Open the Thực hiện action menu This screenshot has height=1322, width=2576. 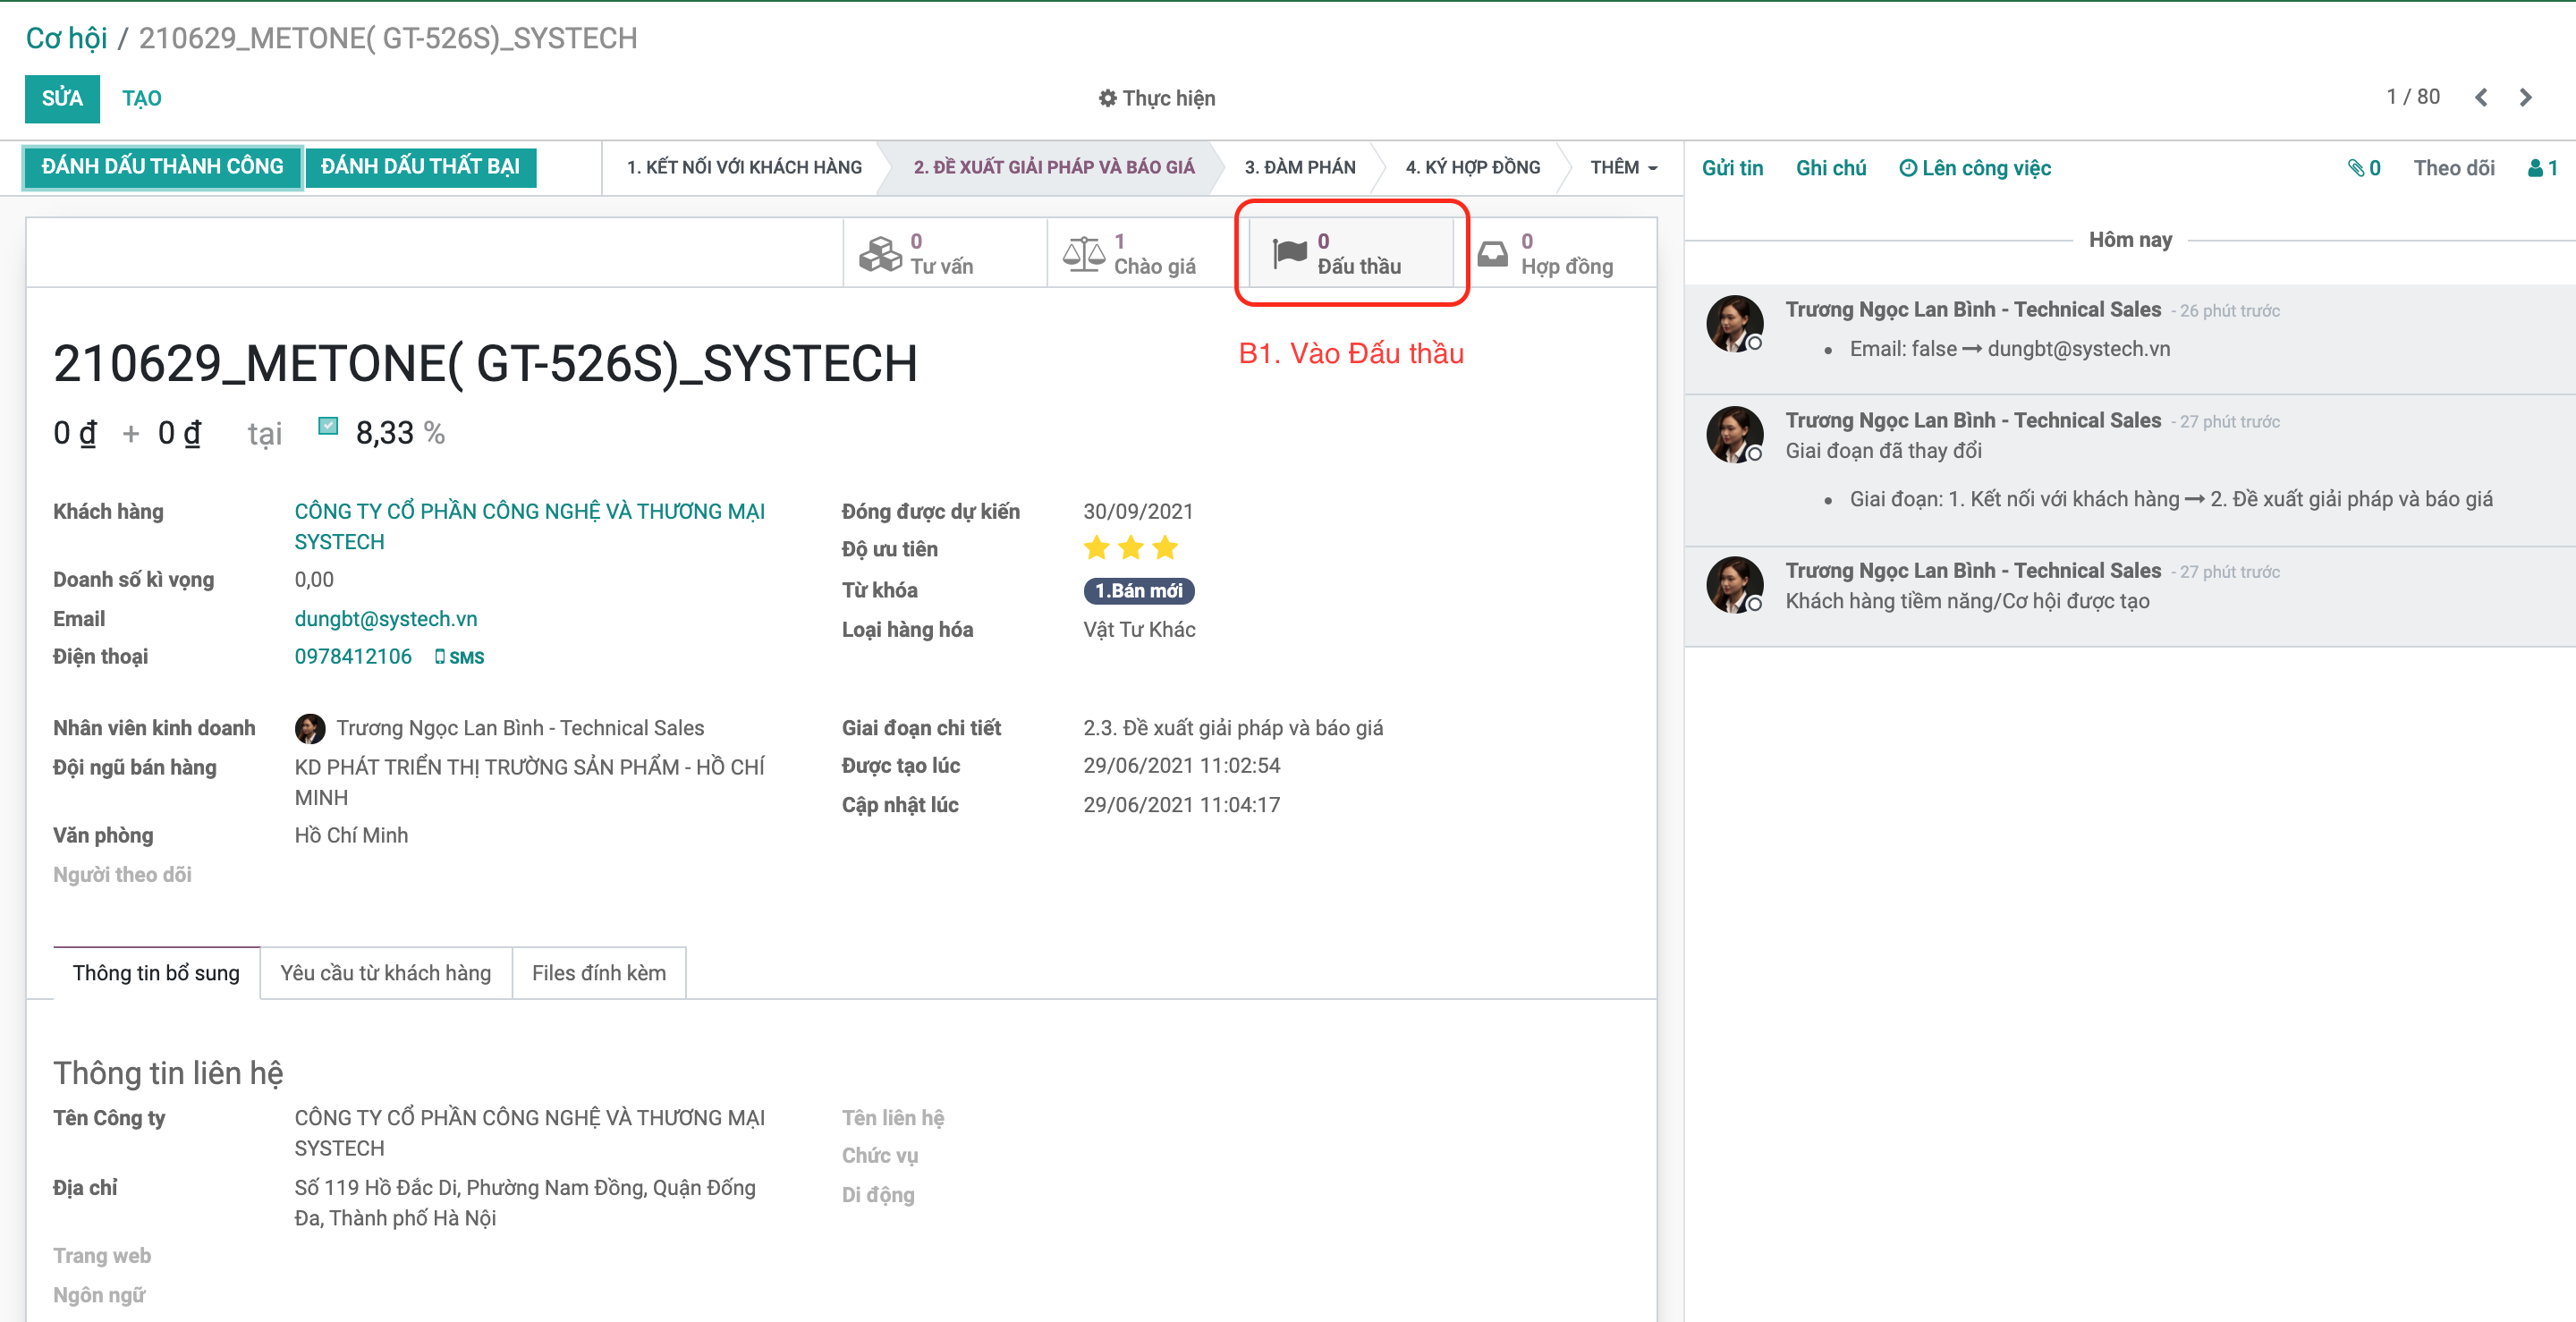[x=1156, y=98]
